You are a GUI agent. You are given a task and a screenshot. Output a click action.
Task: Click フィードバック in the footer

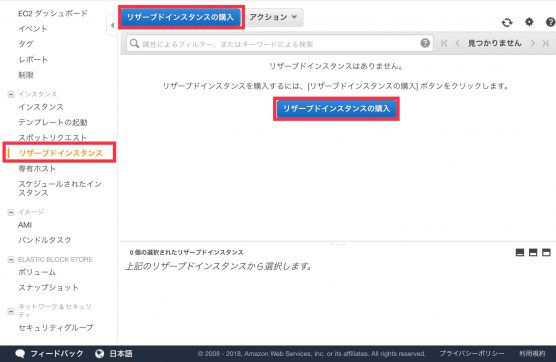[x=57, y=353]
